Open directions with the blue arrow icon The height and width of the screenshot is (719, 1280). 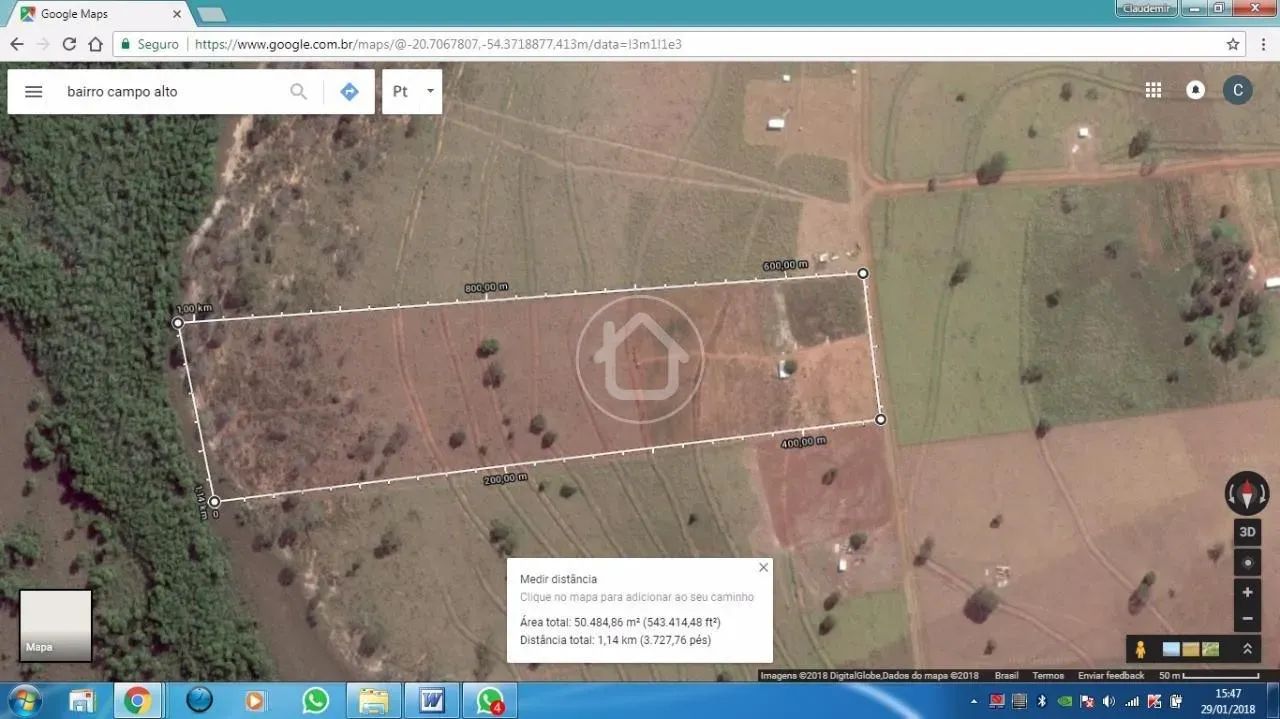click(349, 91)
